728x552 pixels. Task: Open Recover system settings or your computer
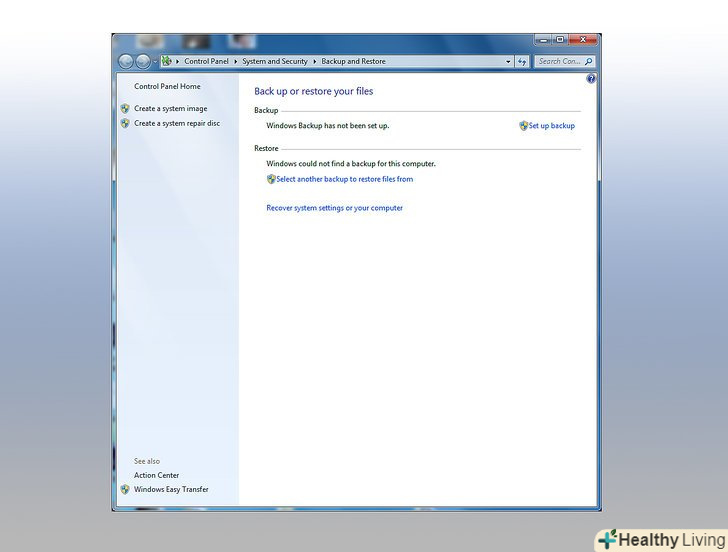334,208
